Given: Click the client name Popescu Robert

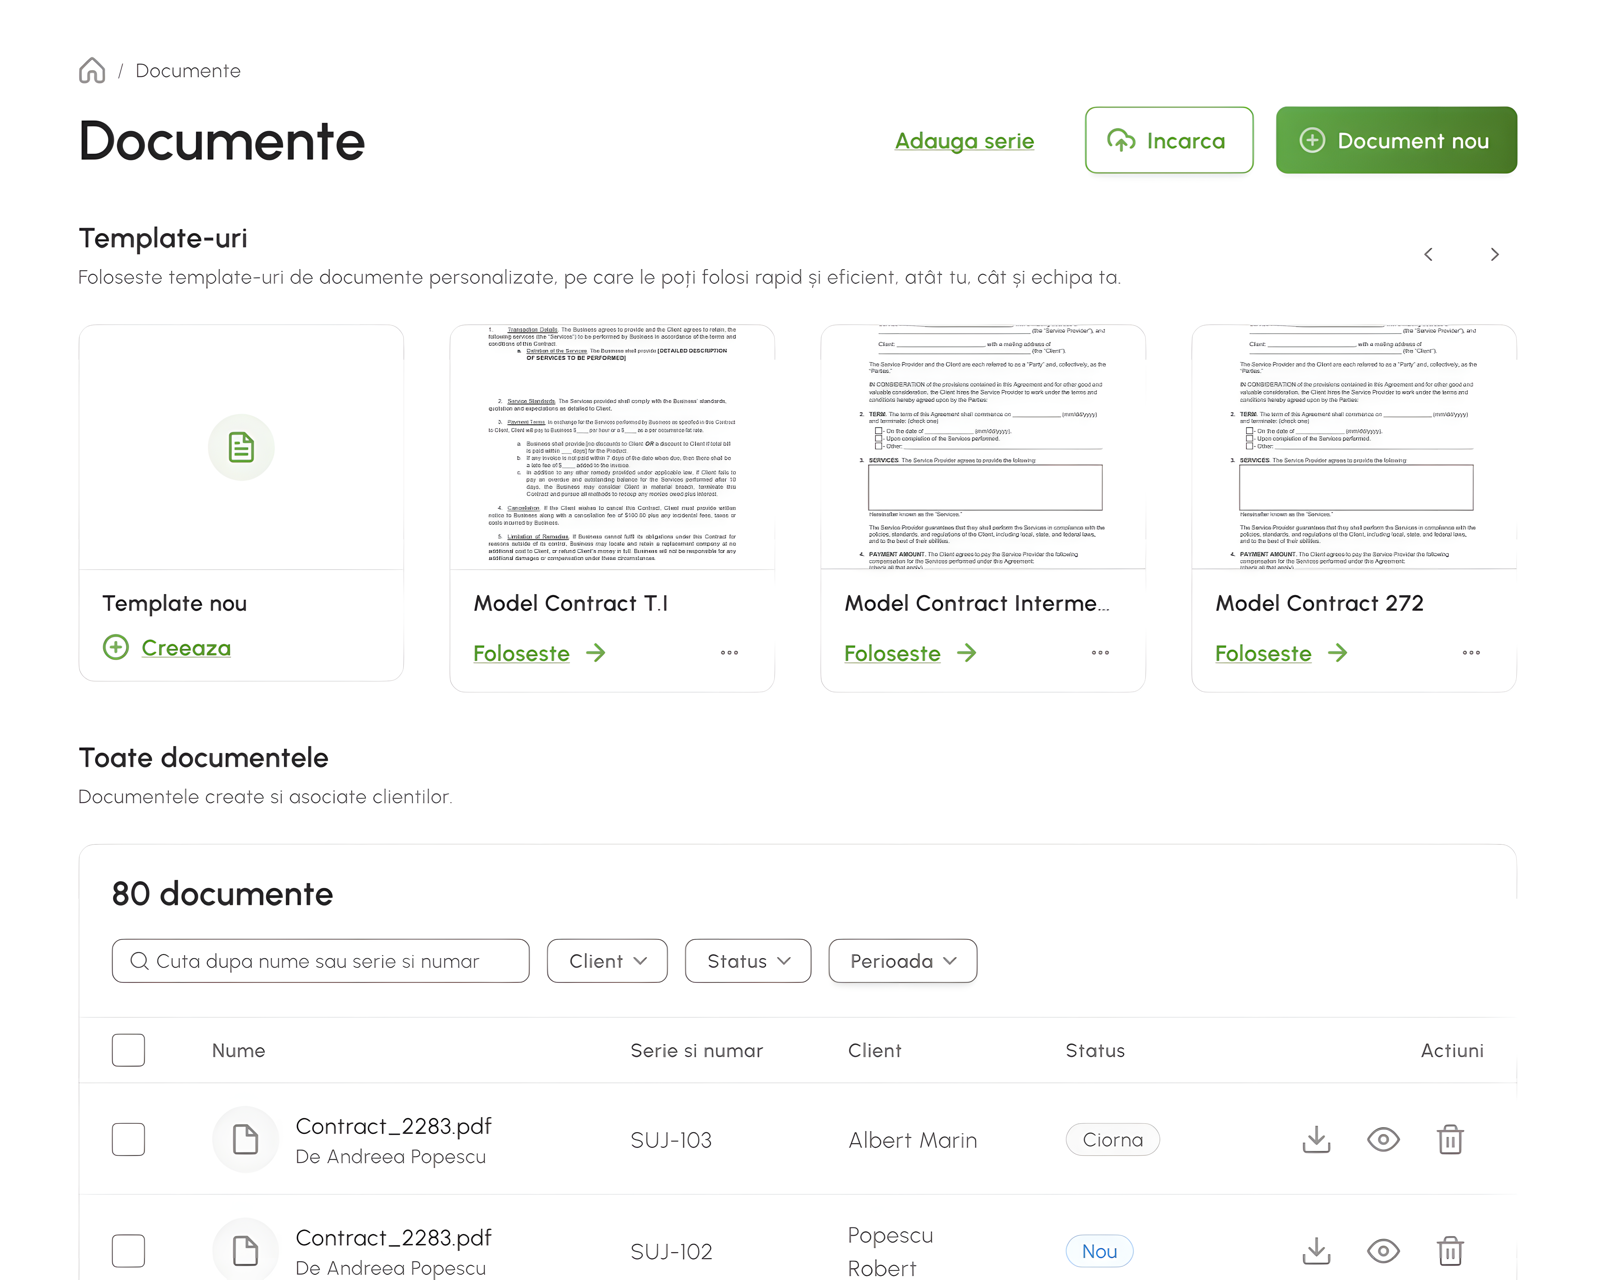Looking at the screenshot, I should (891, 1252).
